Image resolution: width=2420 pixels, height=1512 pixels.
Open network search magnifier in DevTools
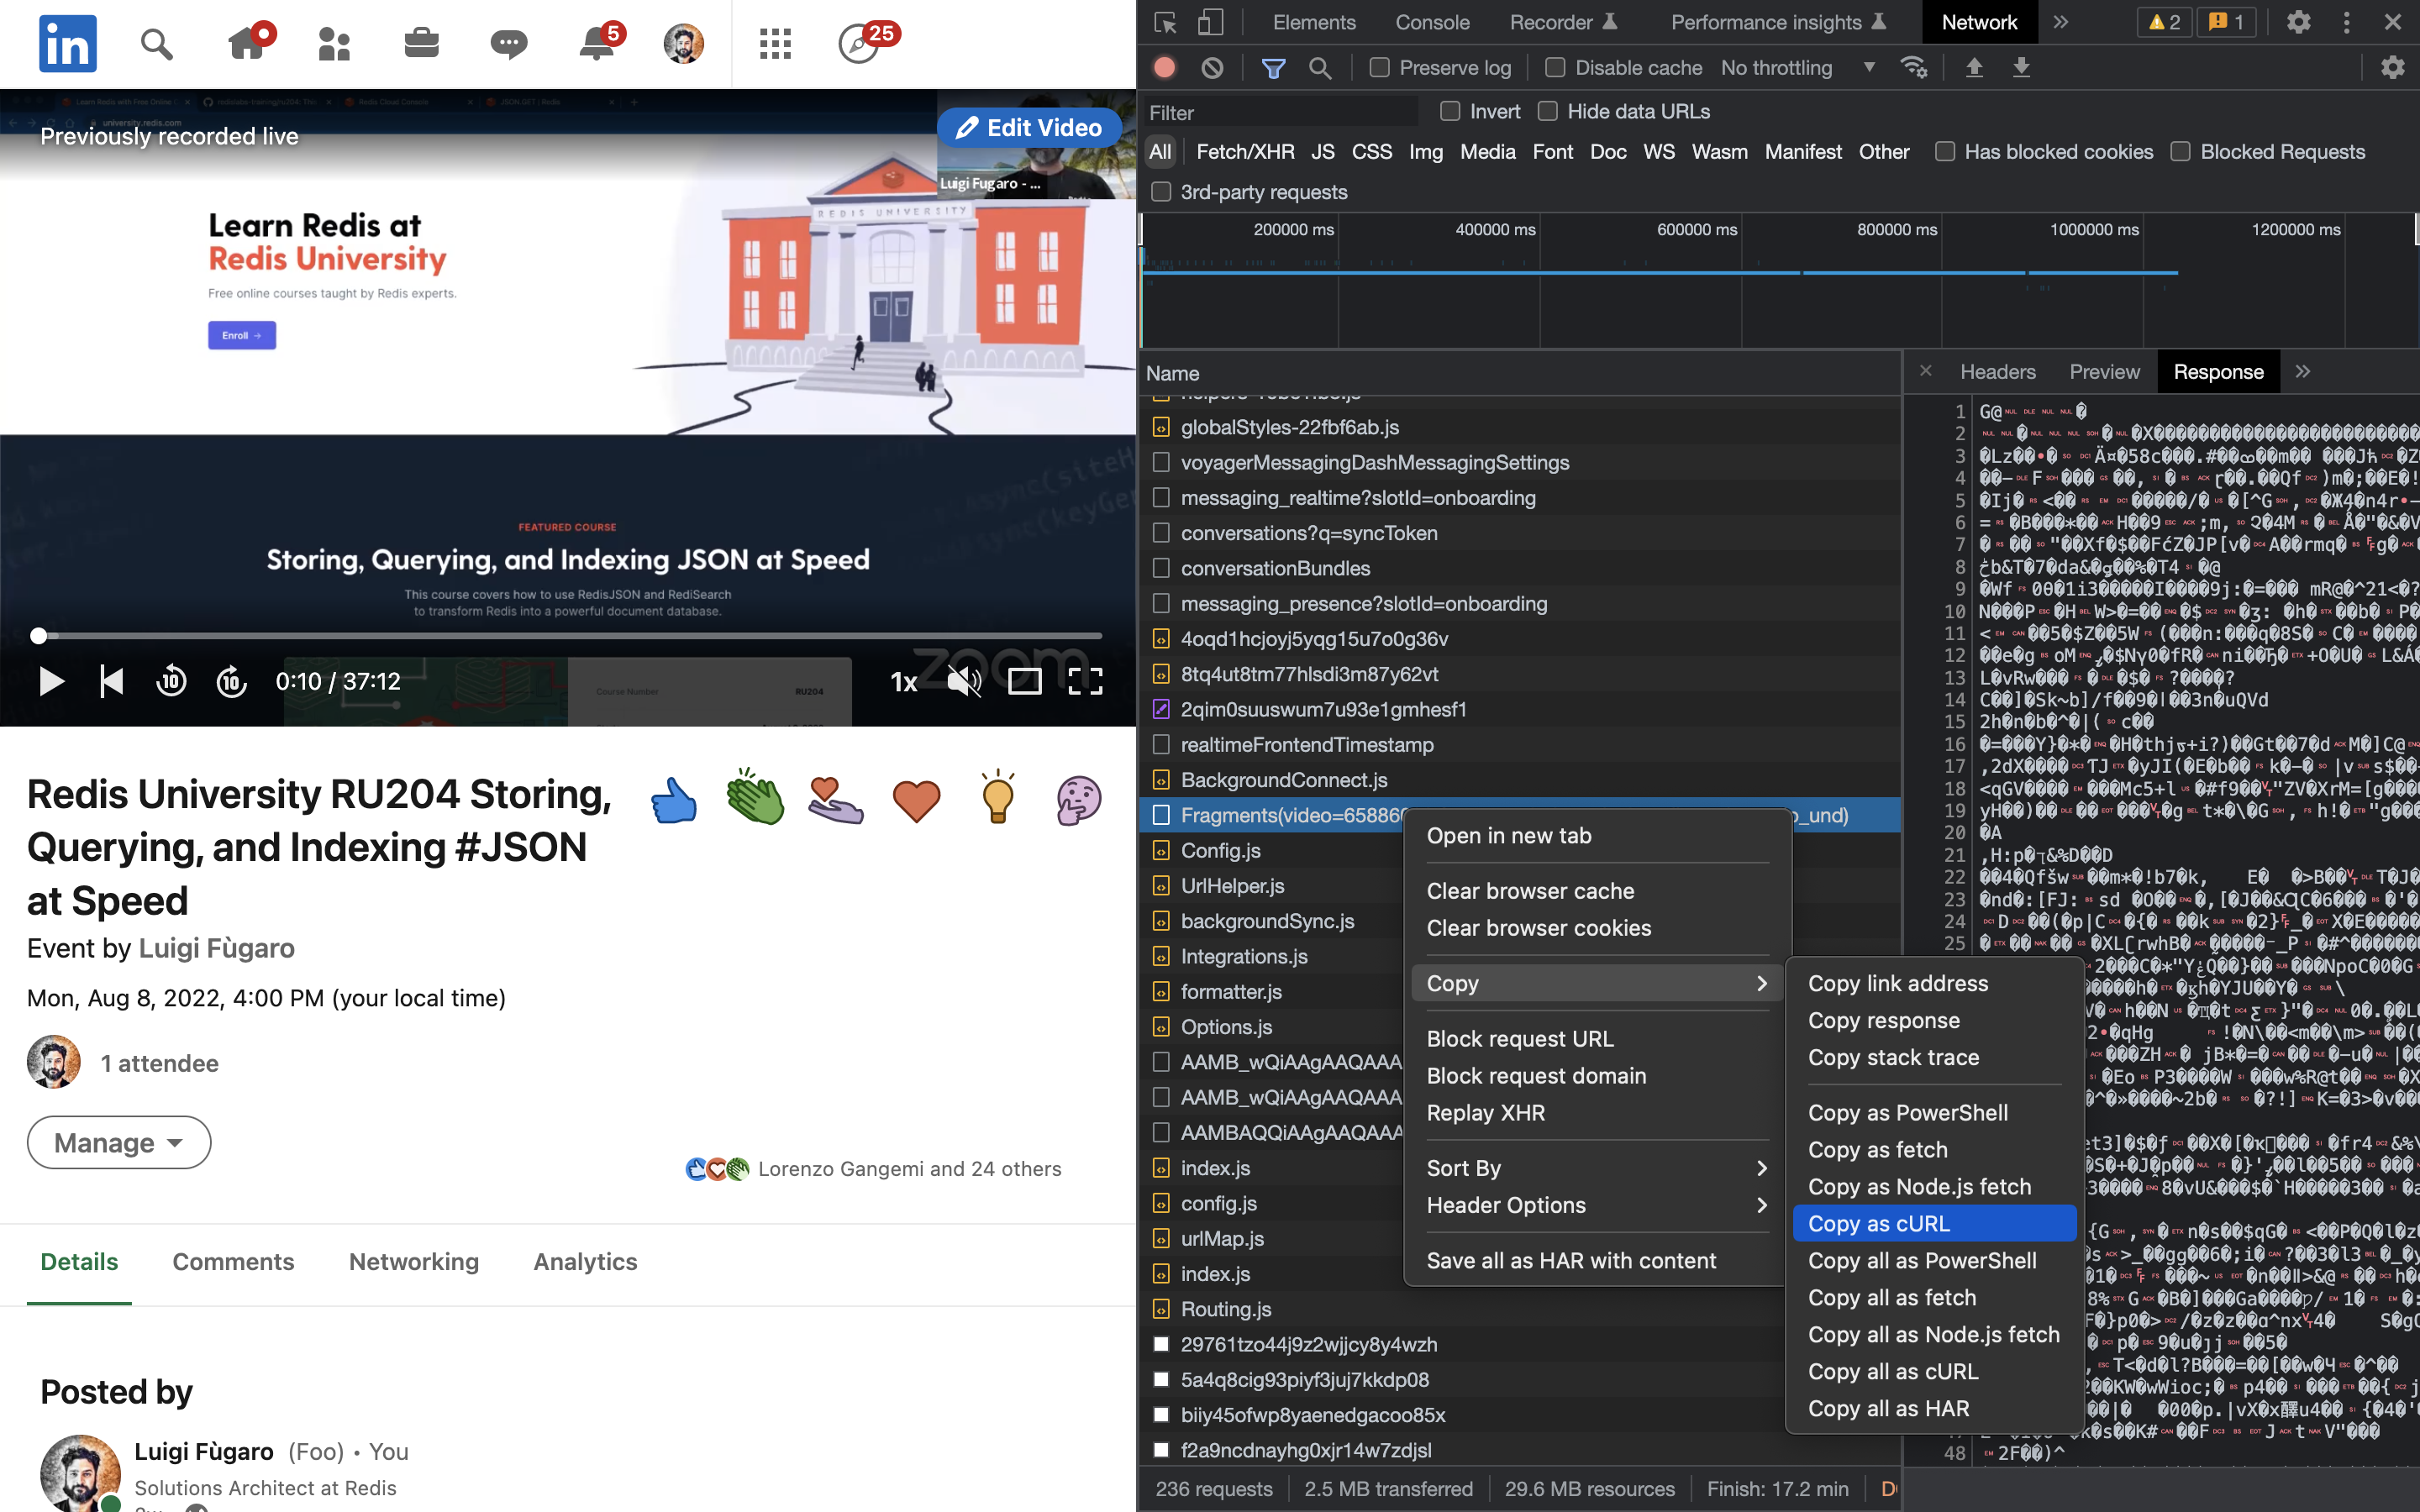coord(1320,68)
